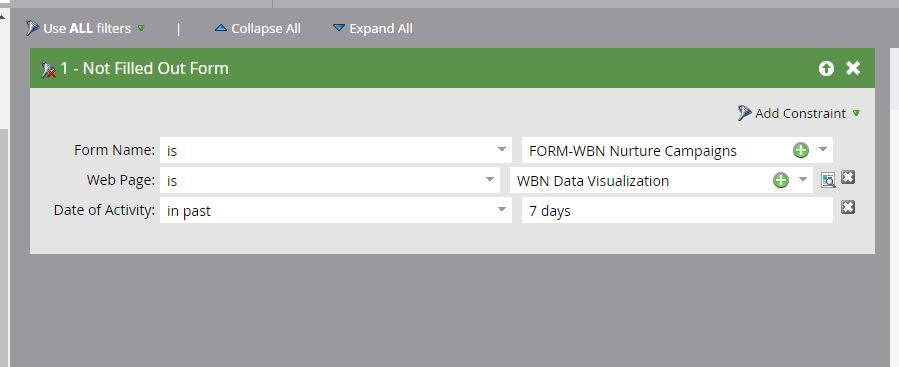Delete the Date of Activity constraint

click(848, 207)
